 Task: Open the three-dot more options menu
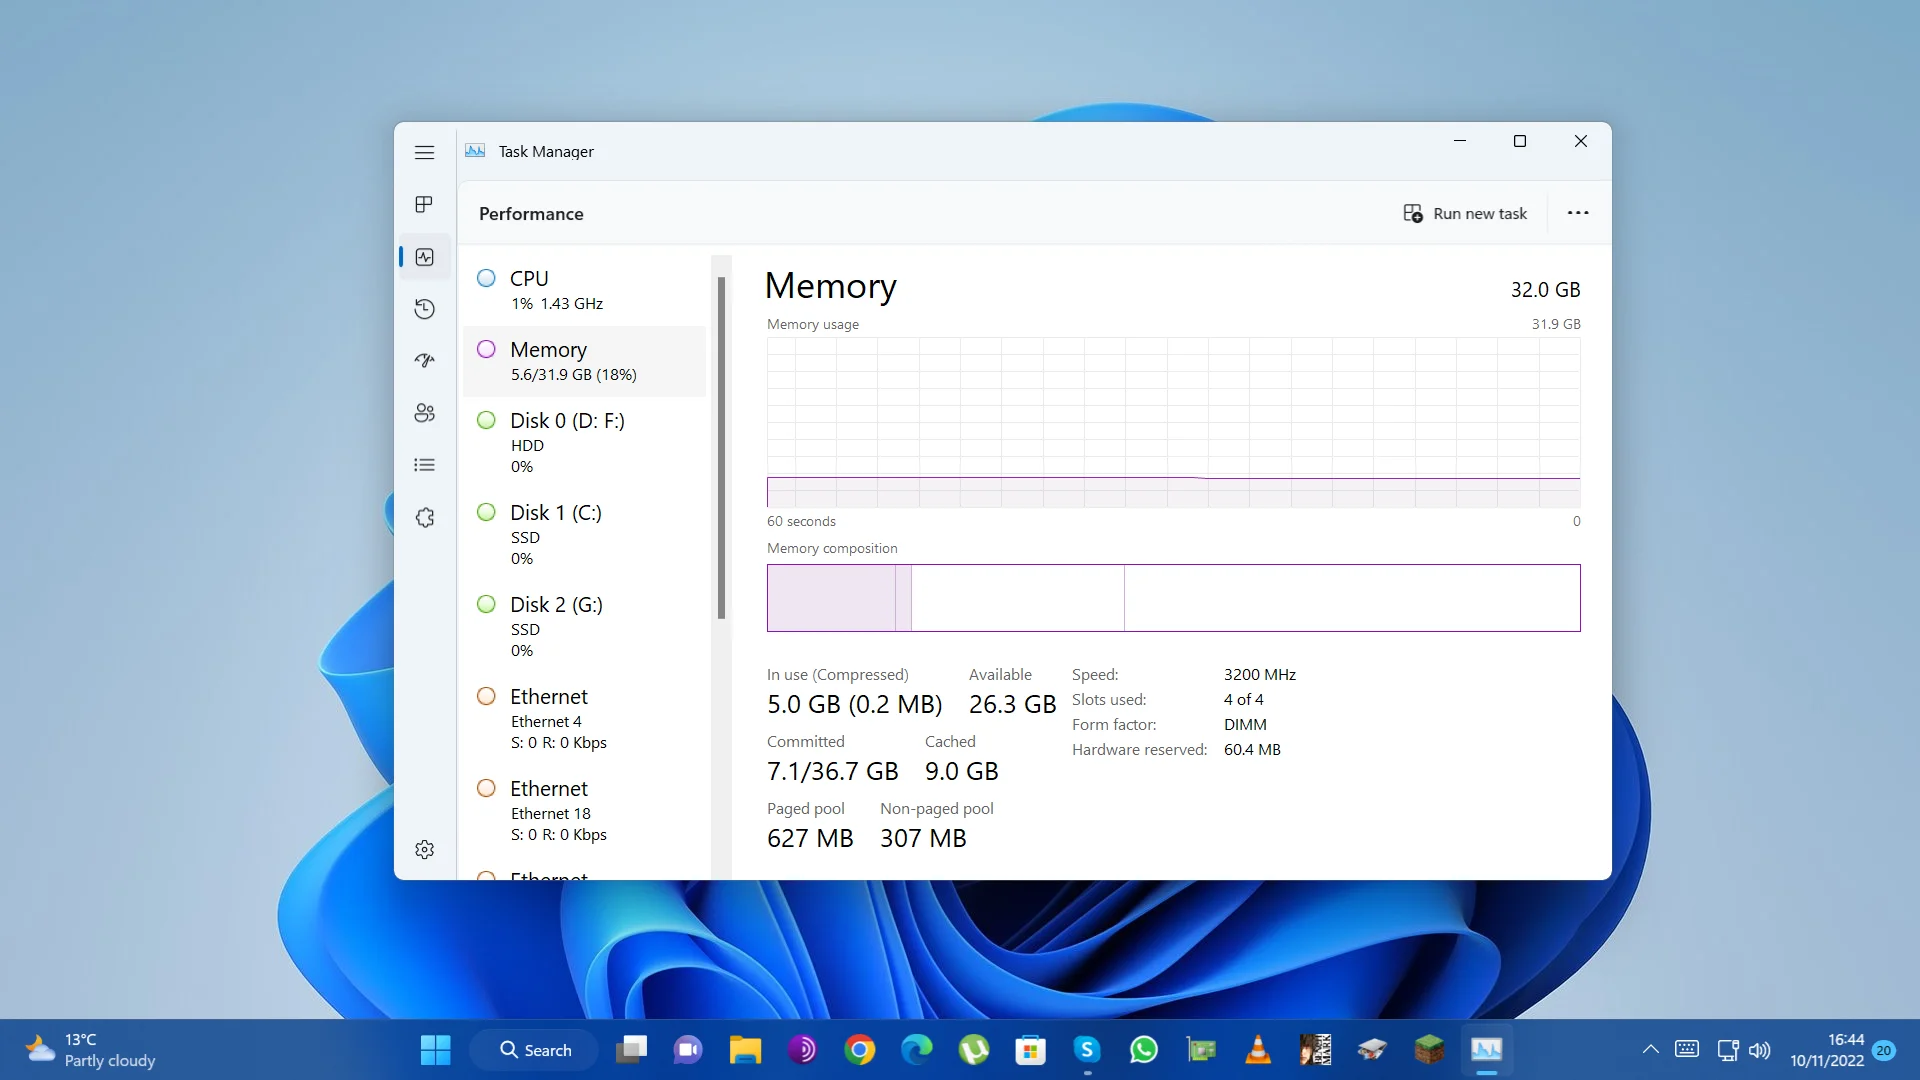click(1578, 213)
